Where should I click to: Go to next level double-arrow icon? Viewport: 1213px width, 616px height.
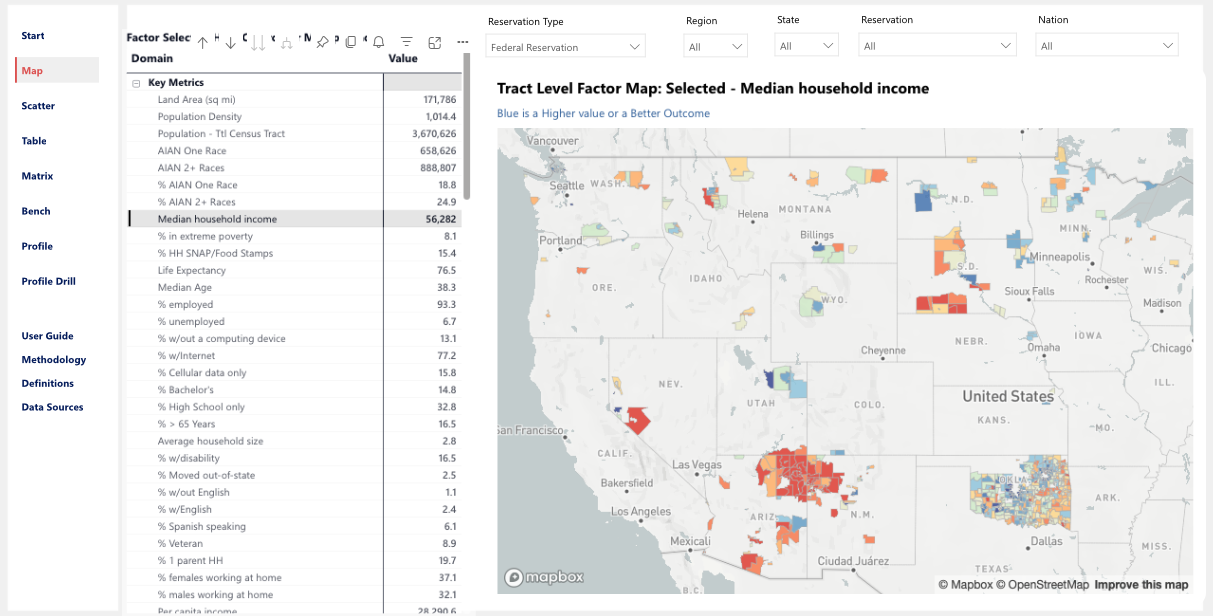(258, 43)
